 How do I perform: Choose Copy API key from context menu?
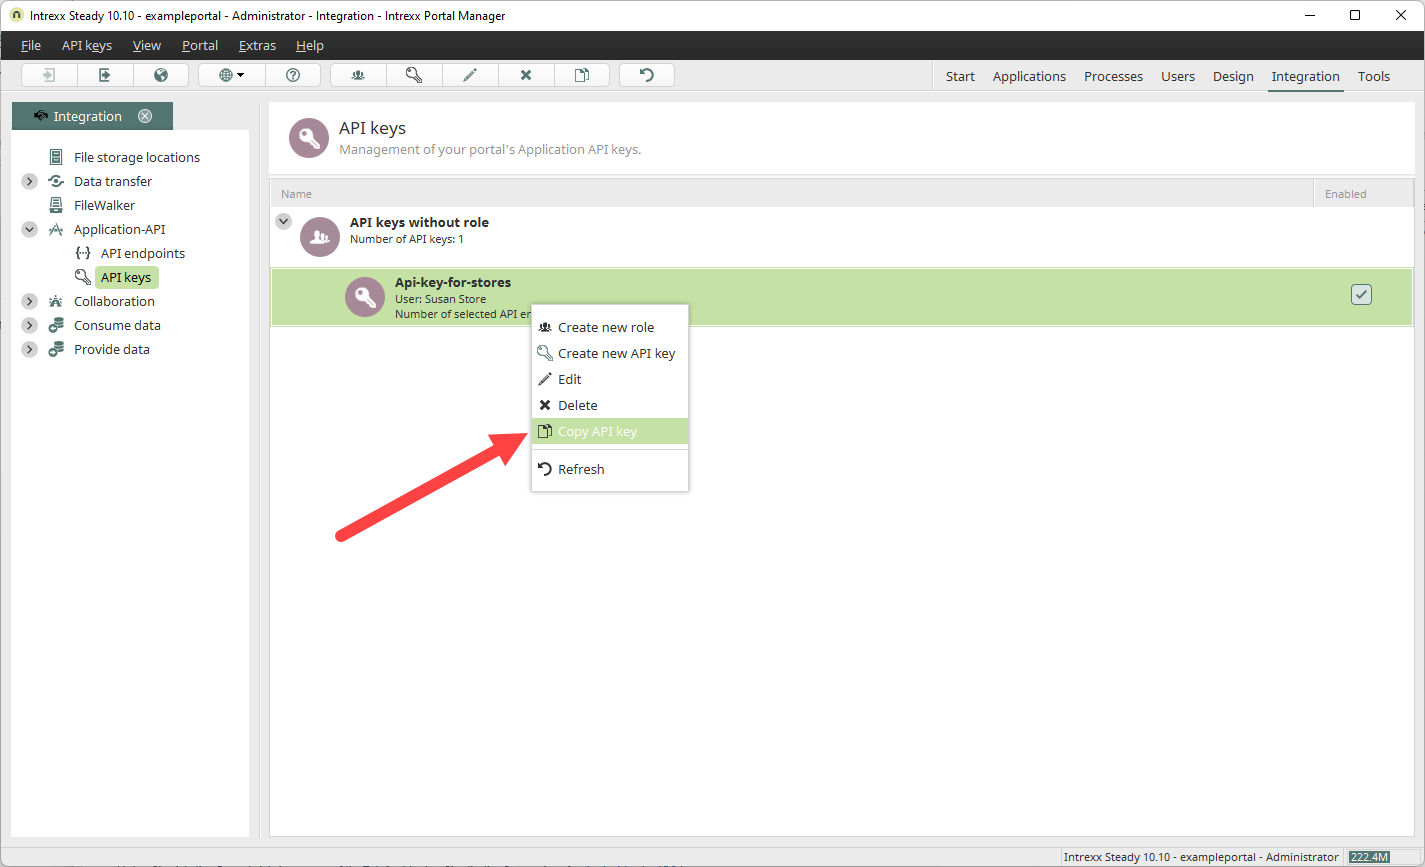tap(610, 431)
